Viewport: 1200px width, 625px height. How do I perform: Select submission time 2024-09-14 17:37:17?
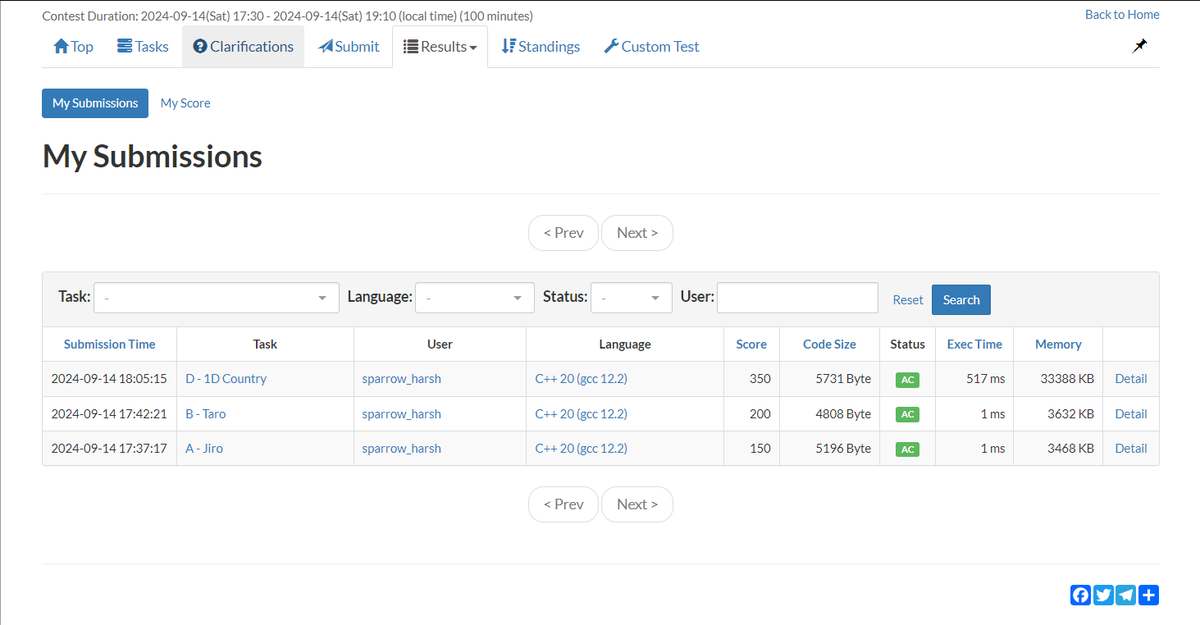109,449
